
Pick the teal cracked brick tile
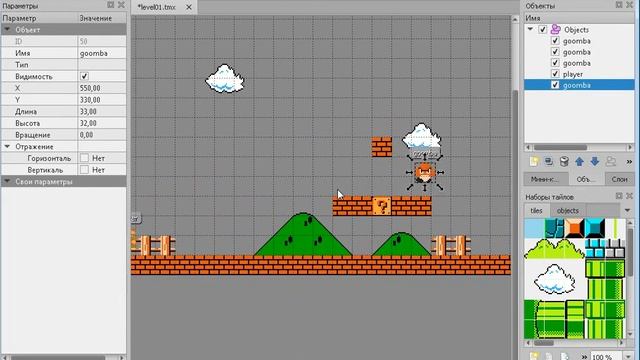[x=554, y=228]
